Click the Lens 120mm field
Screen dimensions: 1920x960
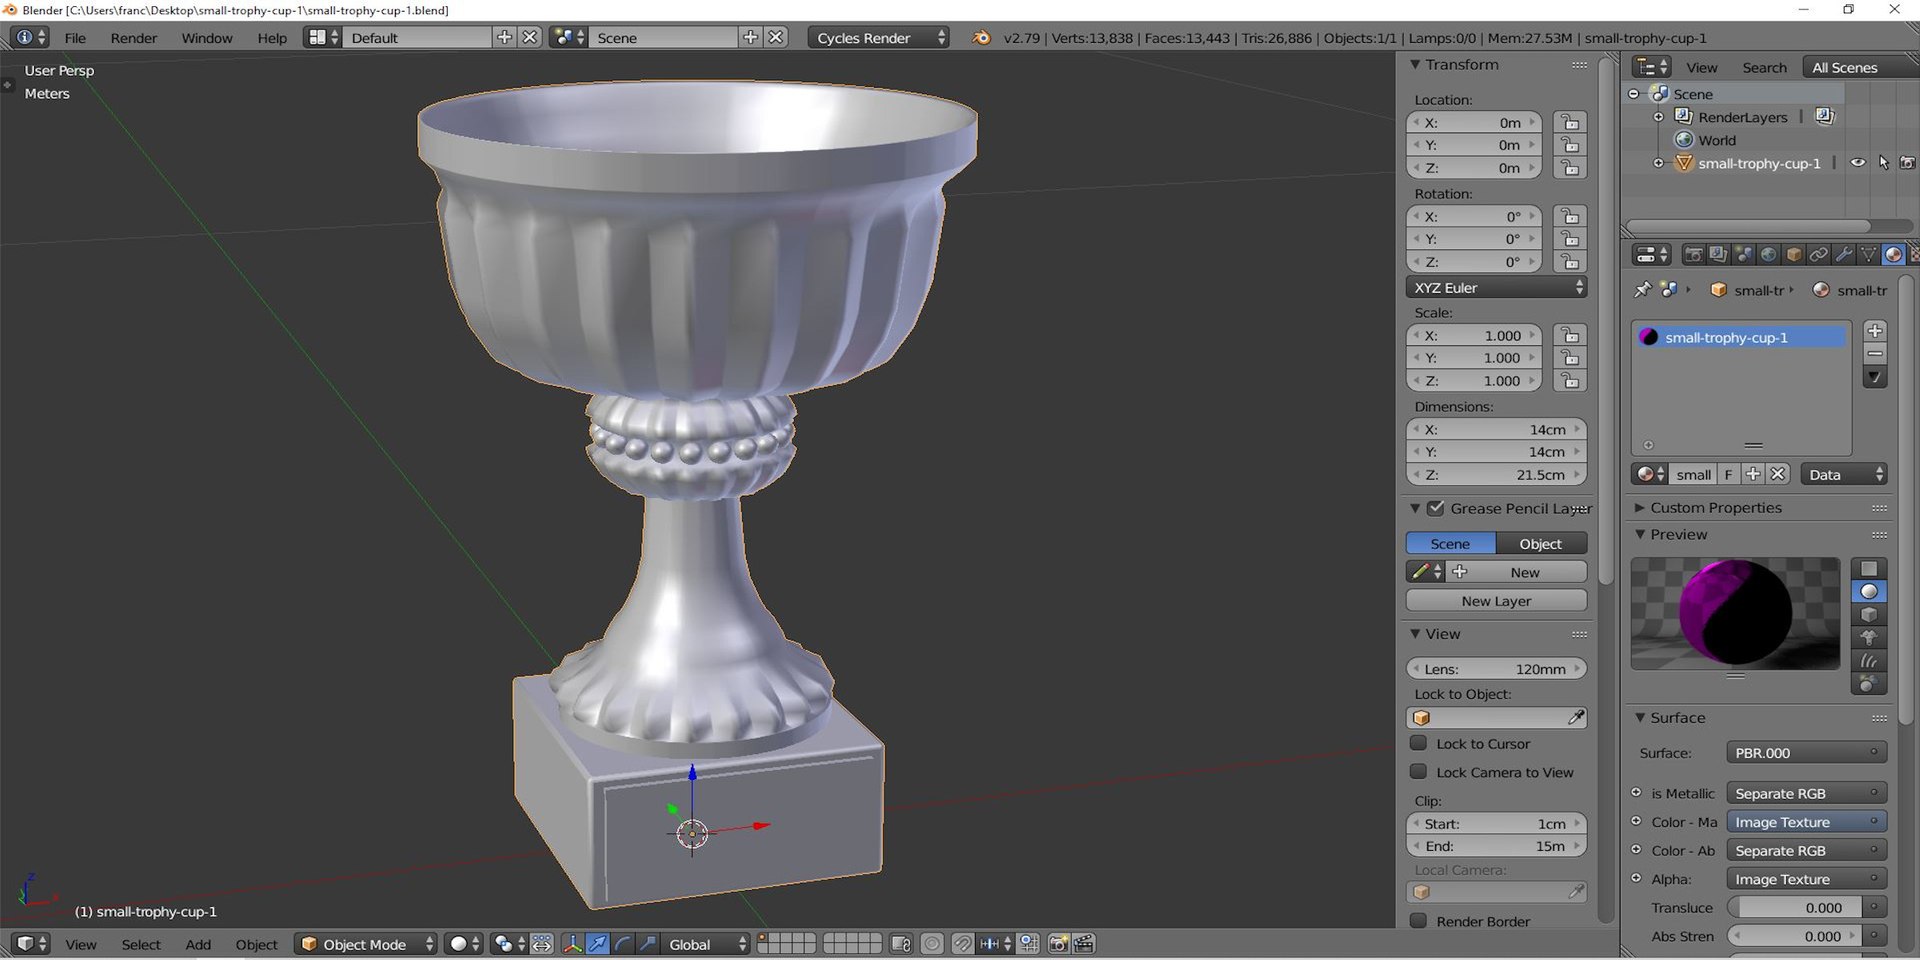coord(1496,669)
